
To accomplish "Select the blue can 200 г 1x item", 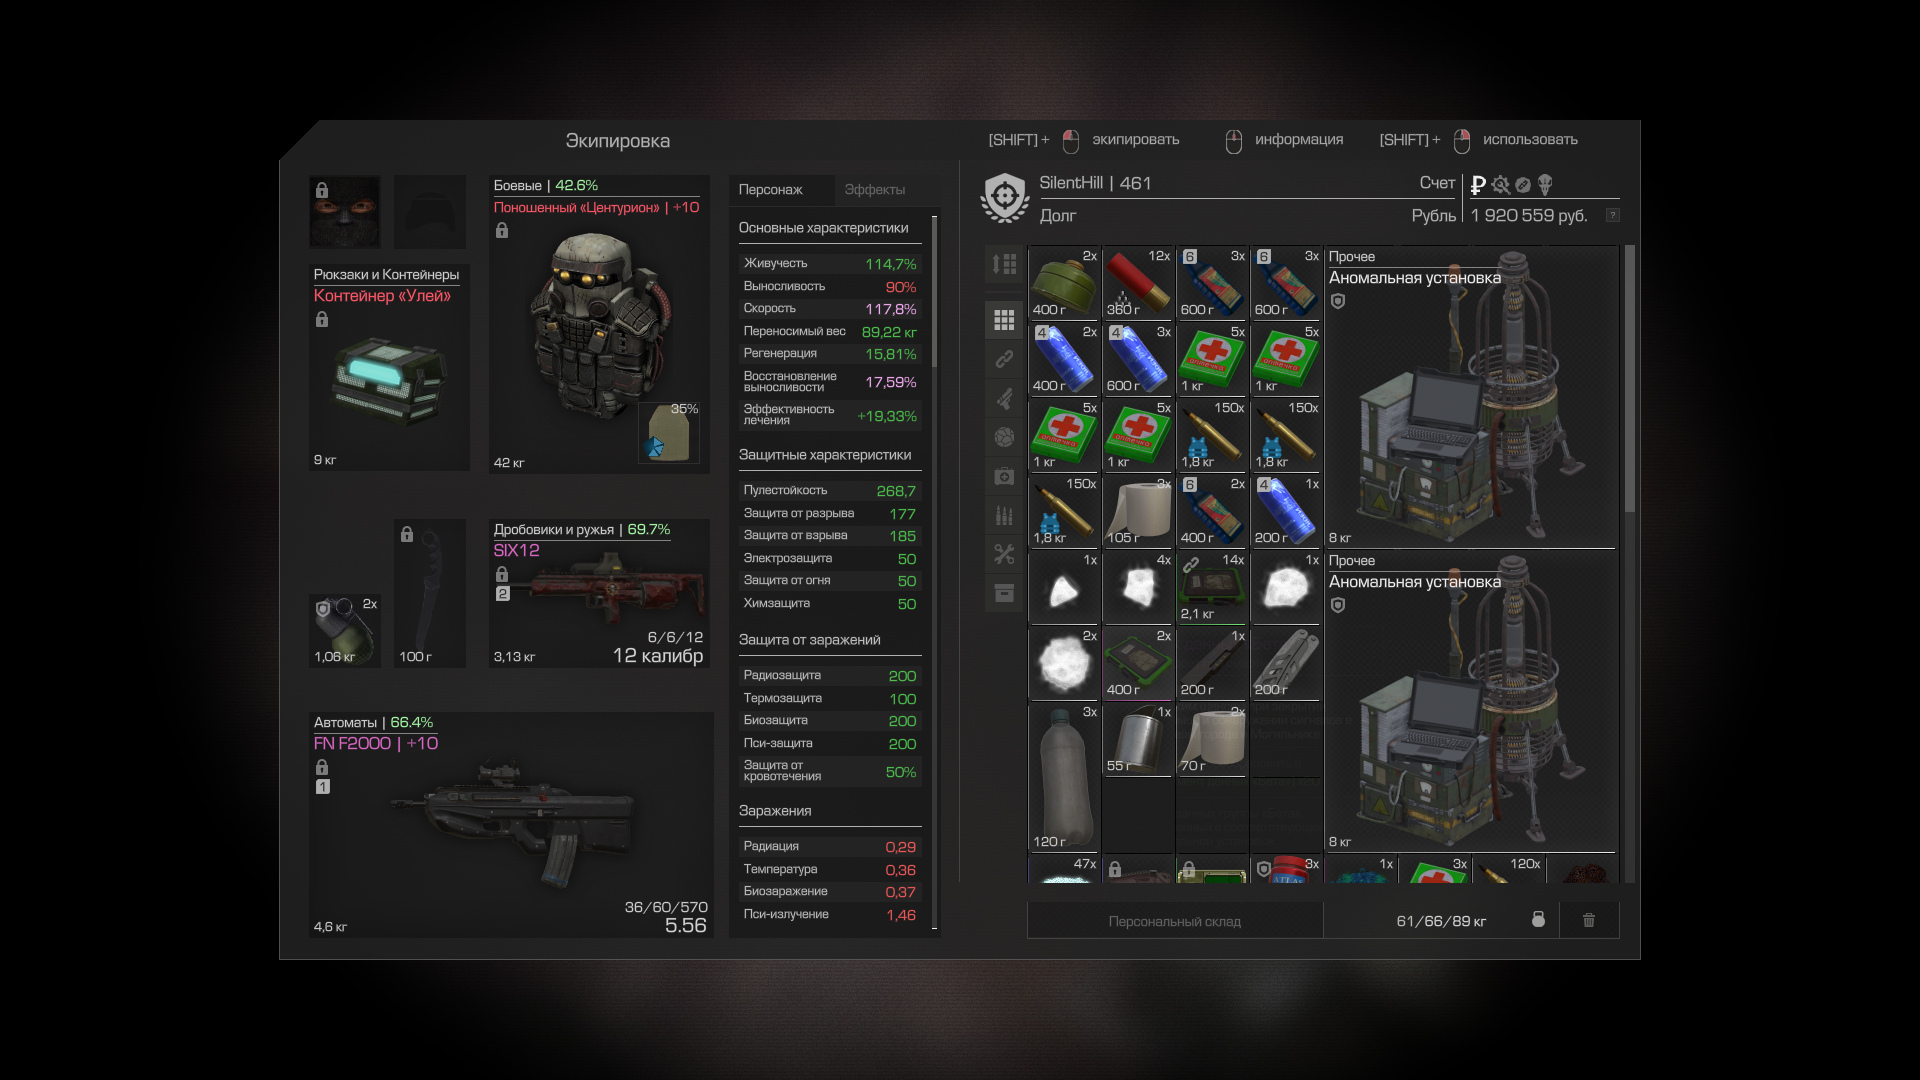I will pyautogui.click(x=1286, y=511).
